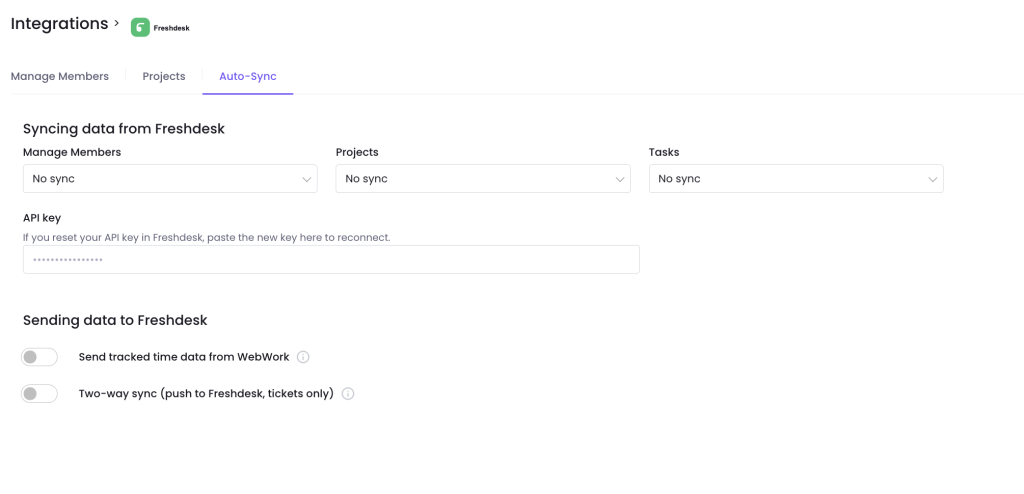Click the Sending data to Freshdesk heading
This screenshot has height=494, width=1024.
tap(115, 320)
